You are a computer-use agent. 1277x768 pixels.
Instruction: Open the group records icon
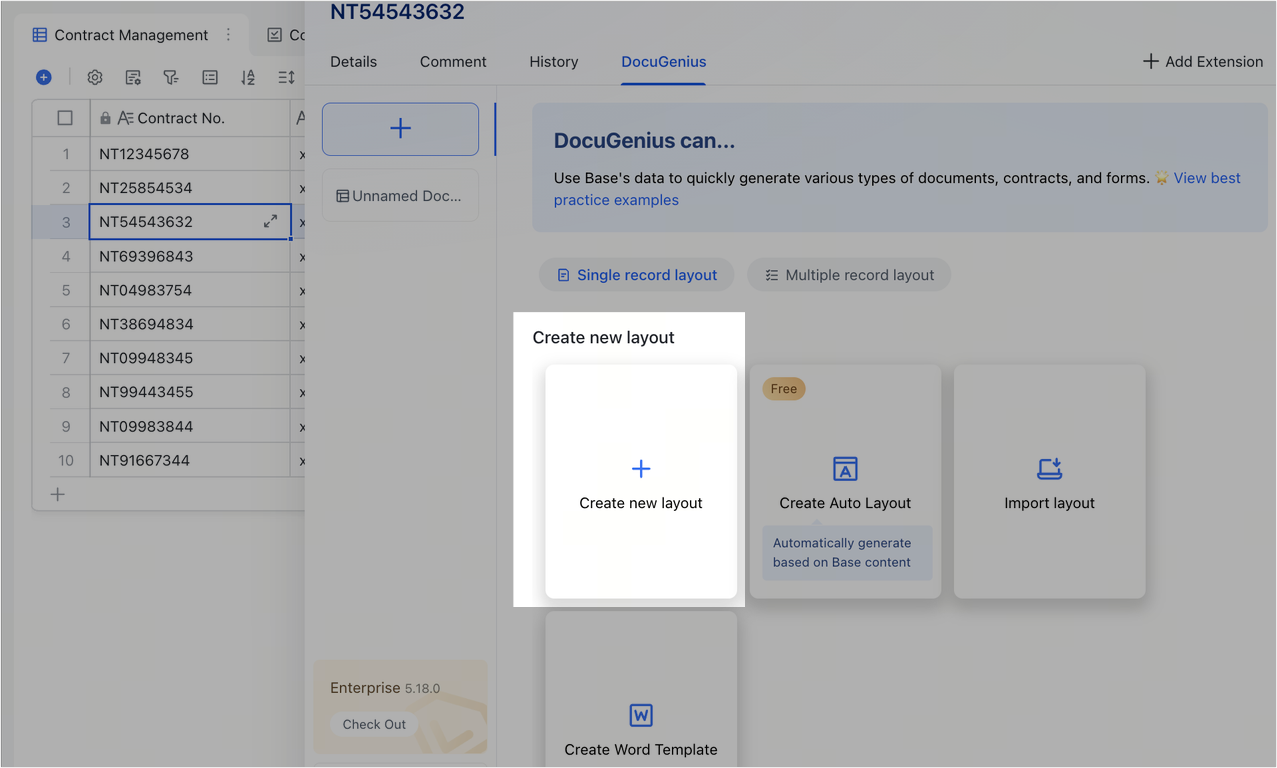coord(210,76)
